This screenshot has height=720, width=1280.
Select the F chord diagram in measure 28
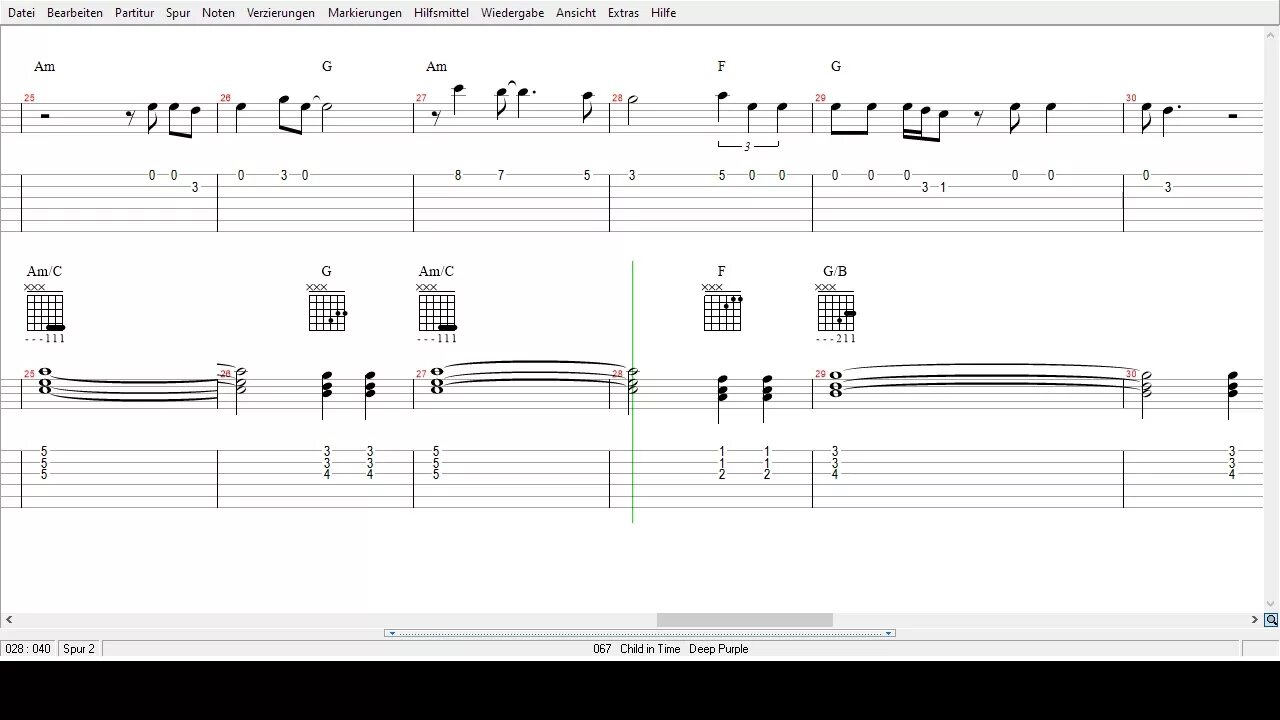point(722,308)
